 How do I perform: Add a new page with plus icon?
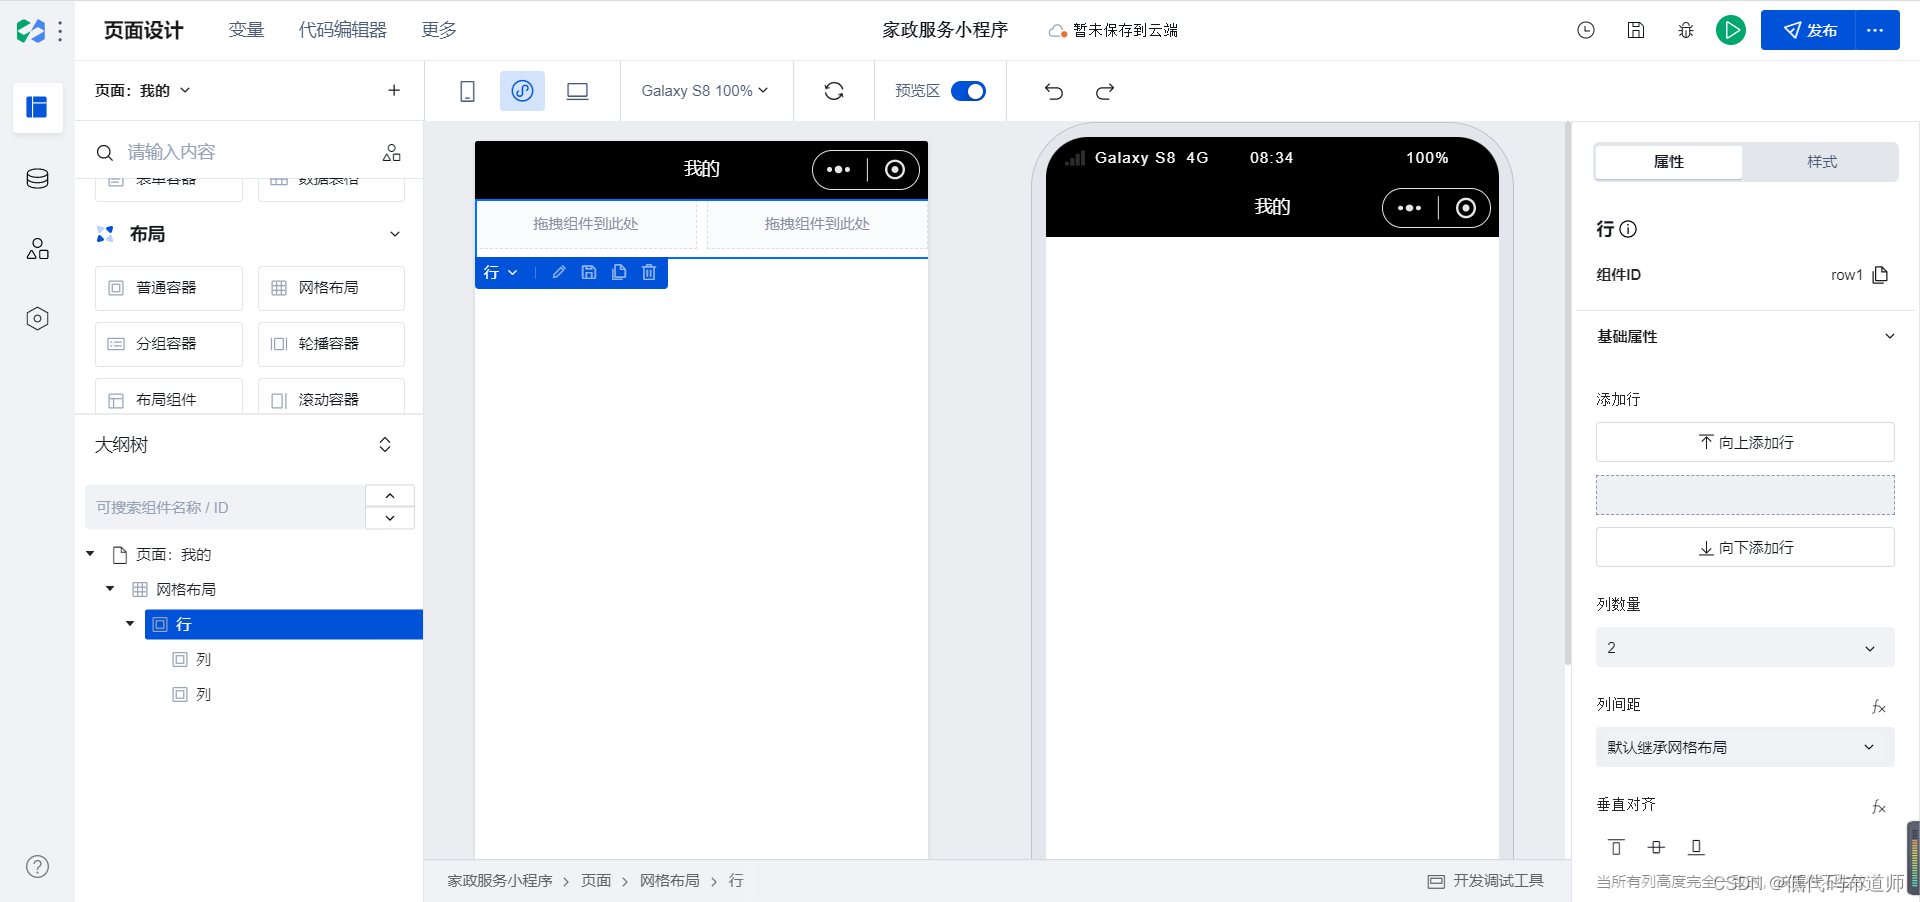pyautogui.click(x=394, y=90)
